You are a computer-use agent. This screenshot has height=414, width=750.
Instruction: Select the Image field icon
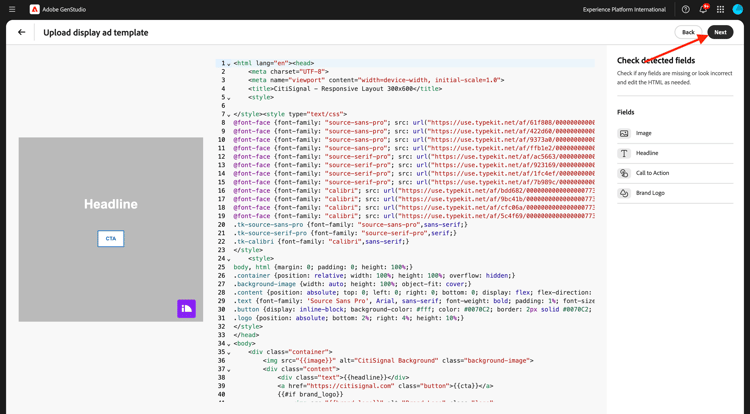click(624, 133)
